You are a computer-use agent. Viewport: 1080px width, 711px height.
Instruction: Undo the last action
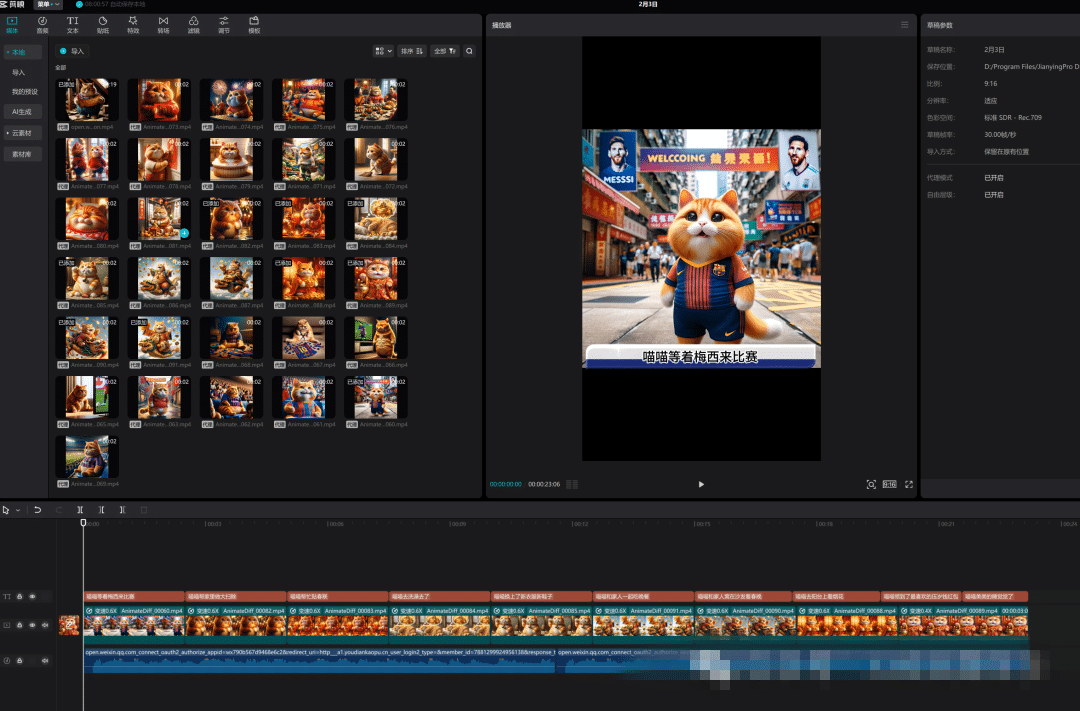[x=38, y=510]
